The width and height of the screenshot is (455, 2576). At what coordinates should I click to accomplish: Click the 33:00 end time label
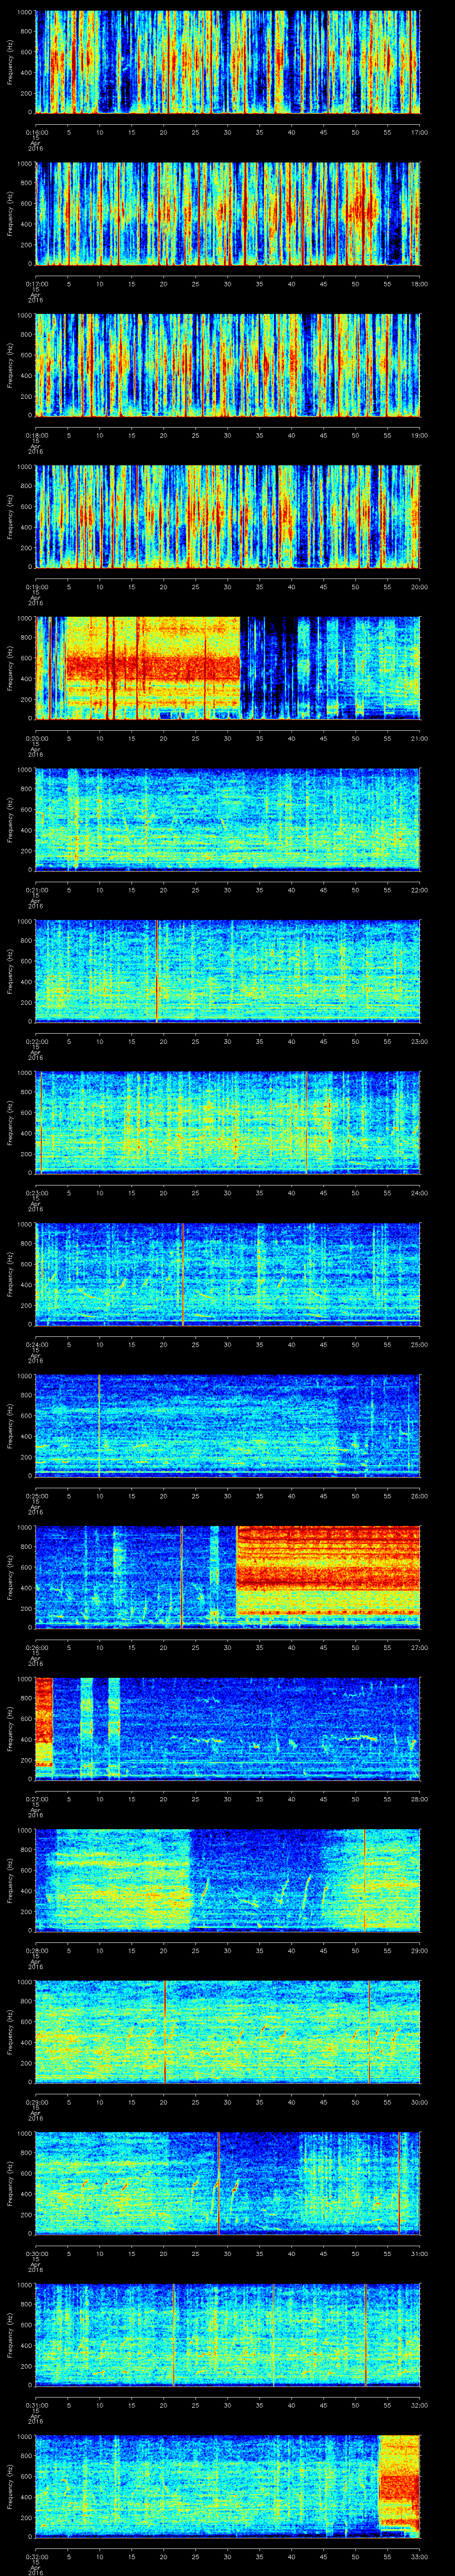click(x=420, y=2556)
